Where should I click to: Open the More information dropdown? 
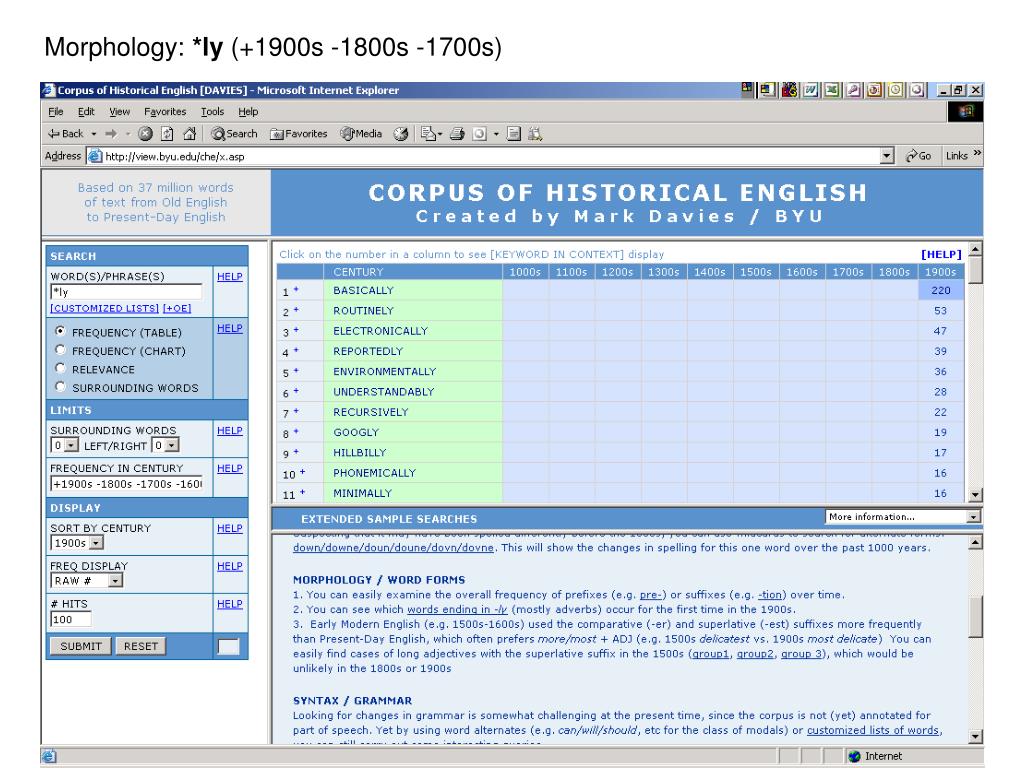pyautogui.click(x=903, y=517)
